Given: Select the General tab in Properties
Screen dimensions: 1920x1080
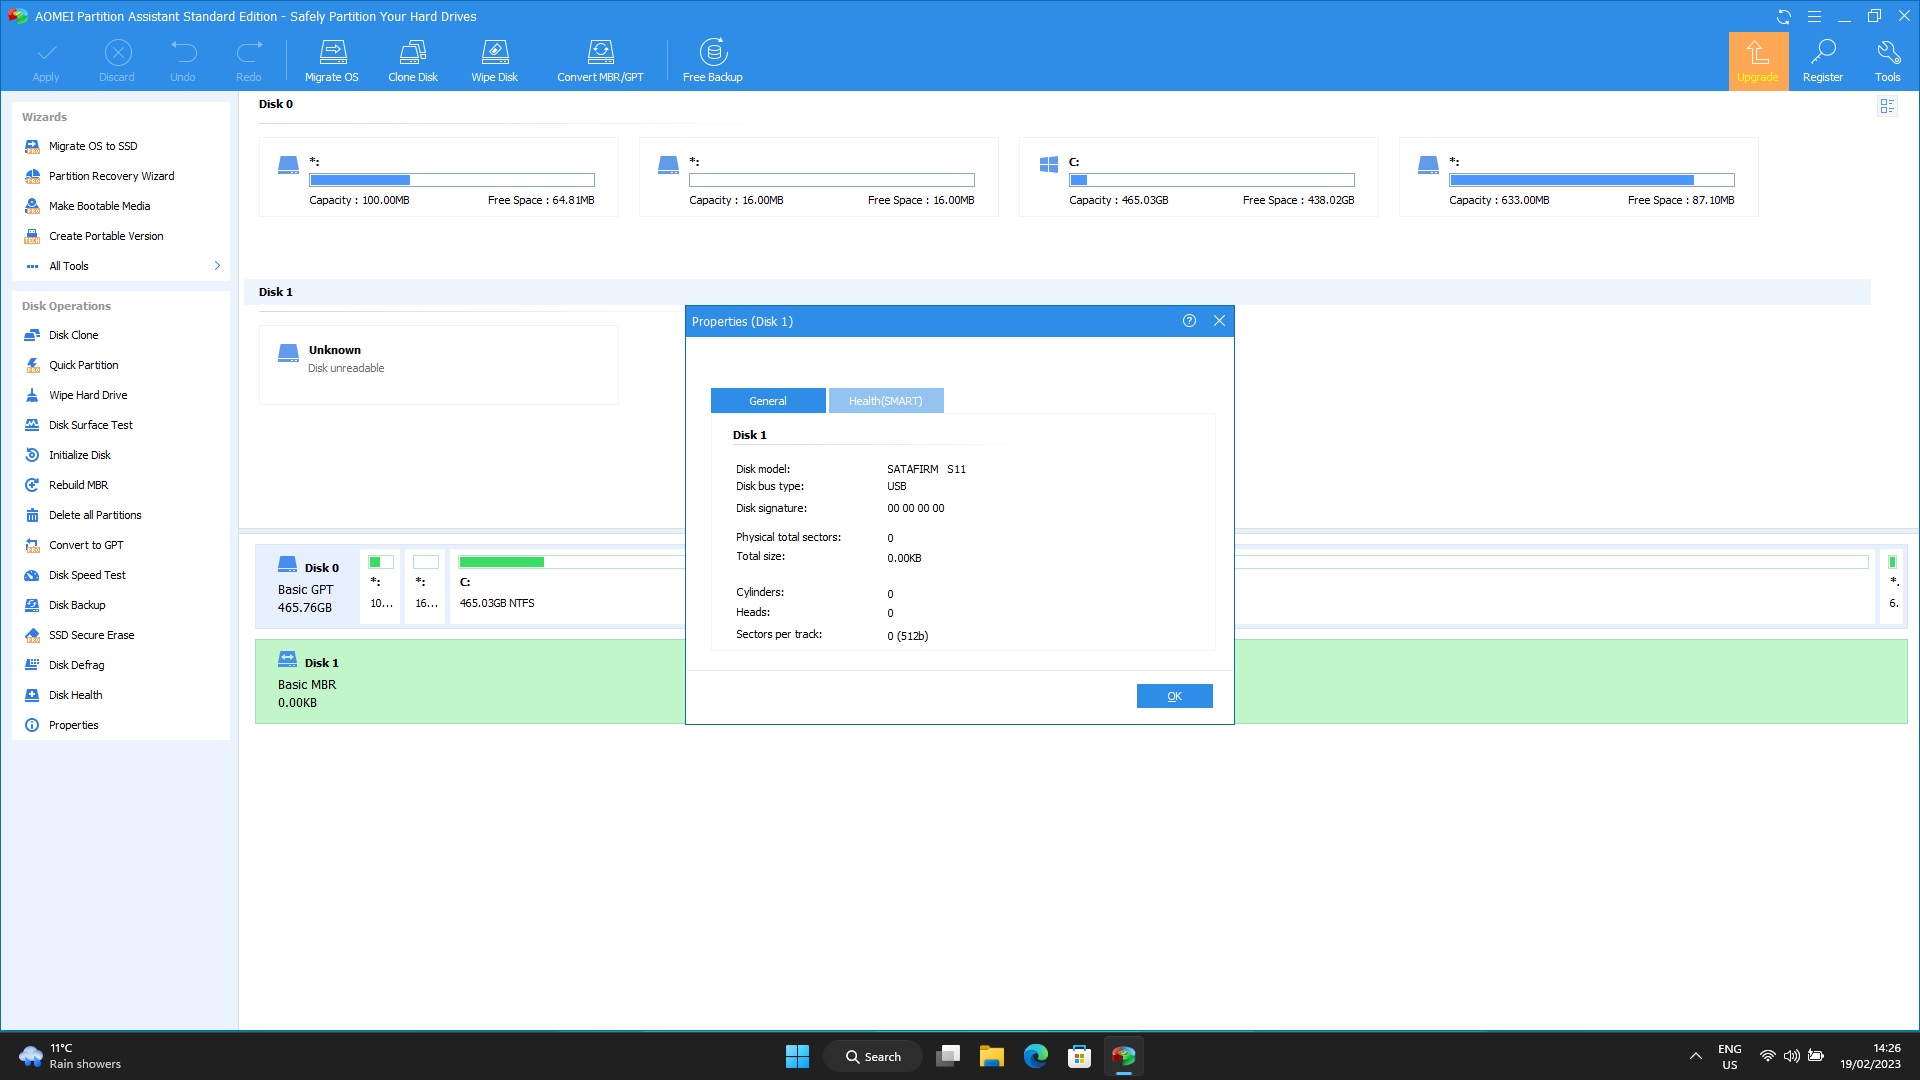Looking at the screenshot, I should point(768,401).
